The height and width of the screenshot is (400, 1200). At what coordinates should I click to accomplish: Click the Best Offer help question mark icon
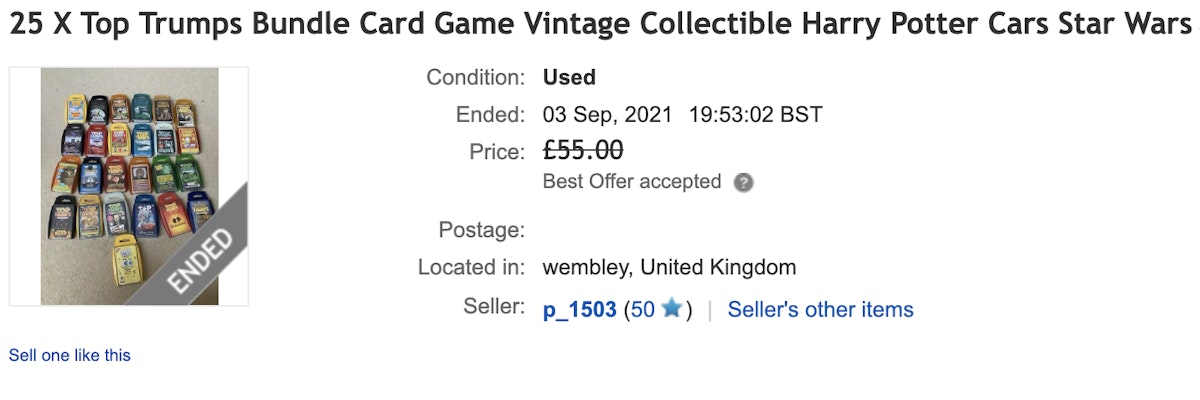point(743,183)
